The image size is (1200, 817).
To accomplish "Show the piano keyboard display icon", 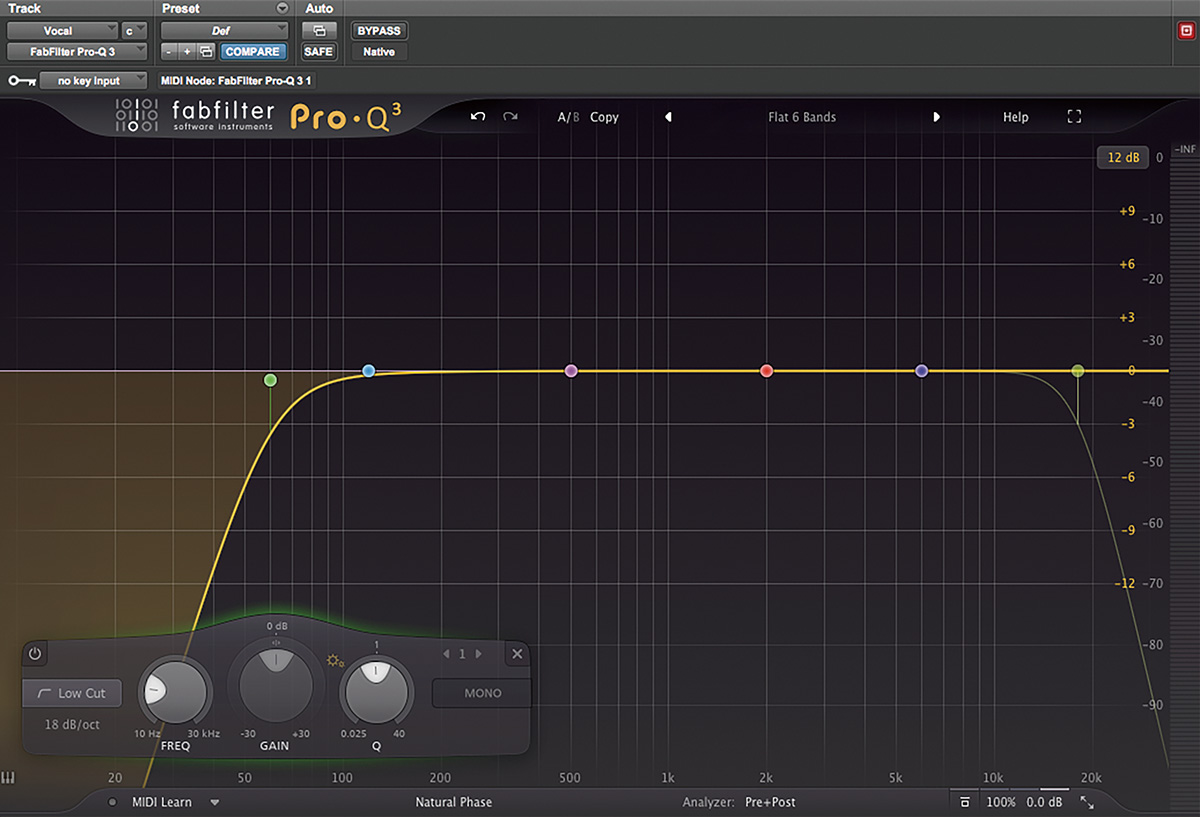I will click(7, 778).
